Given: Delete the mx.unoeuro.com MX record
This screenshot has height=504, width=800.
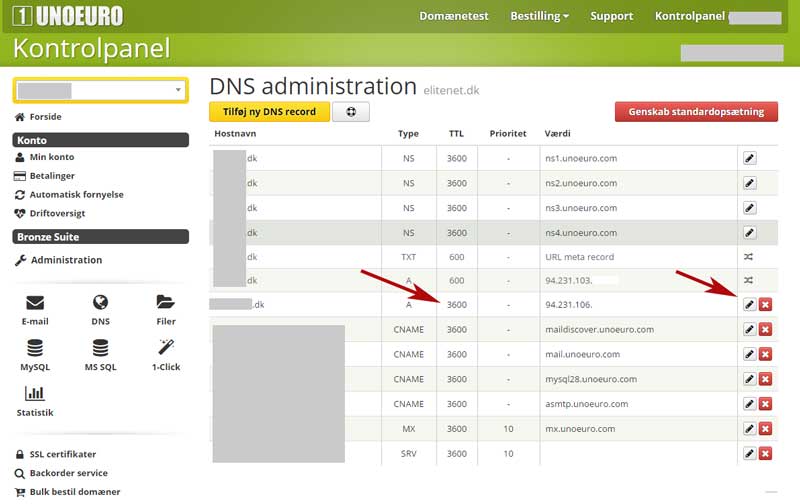Looking at the screenshot, I should click(x=765, y=429).
